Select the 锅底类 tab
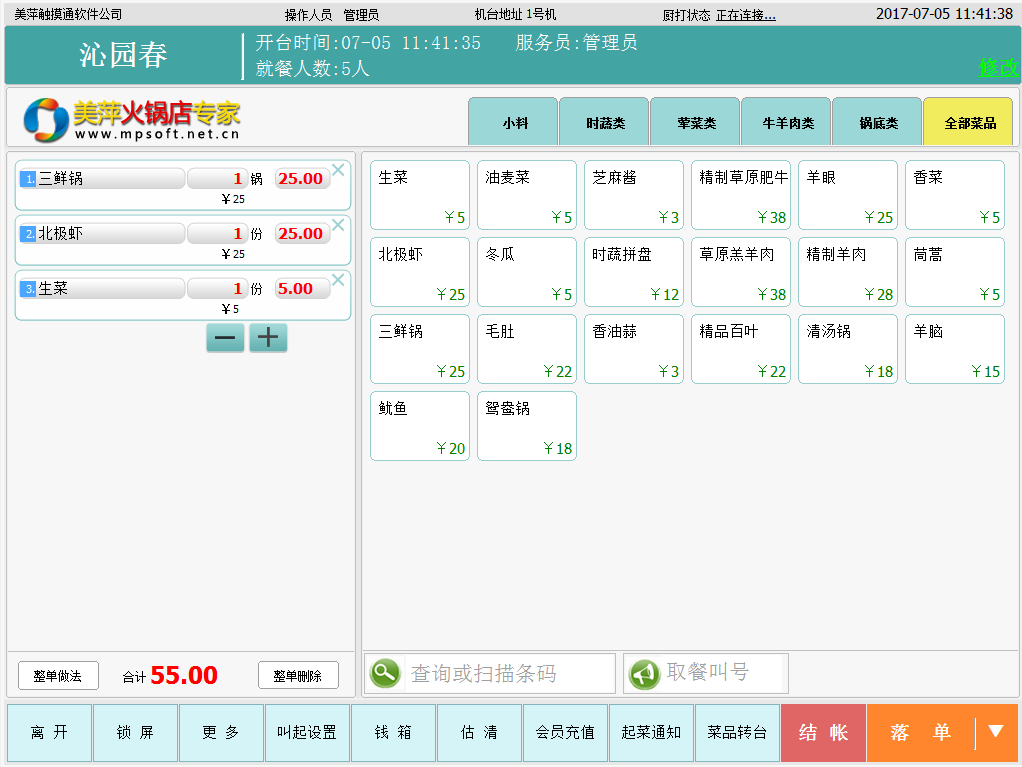 tap(877, 123)
